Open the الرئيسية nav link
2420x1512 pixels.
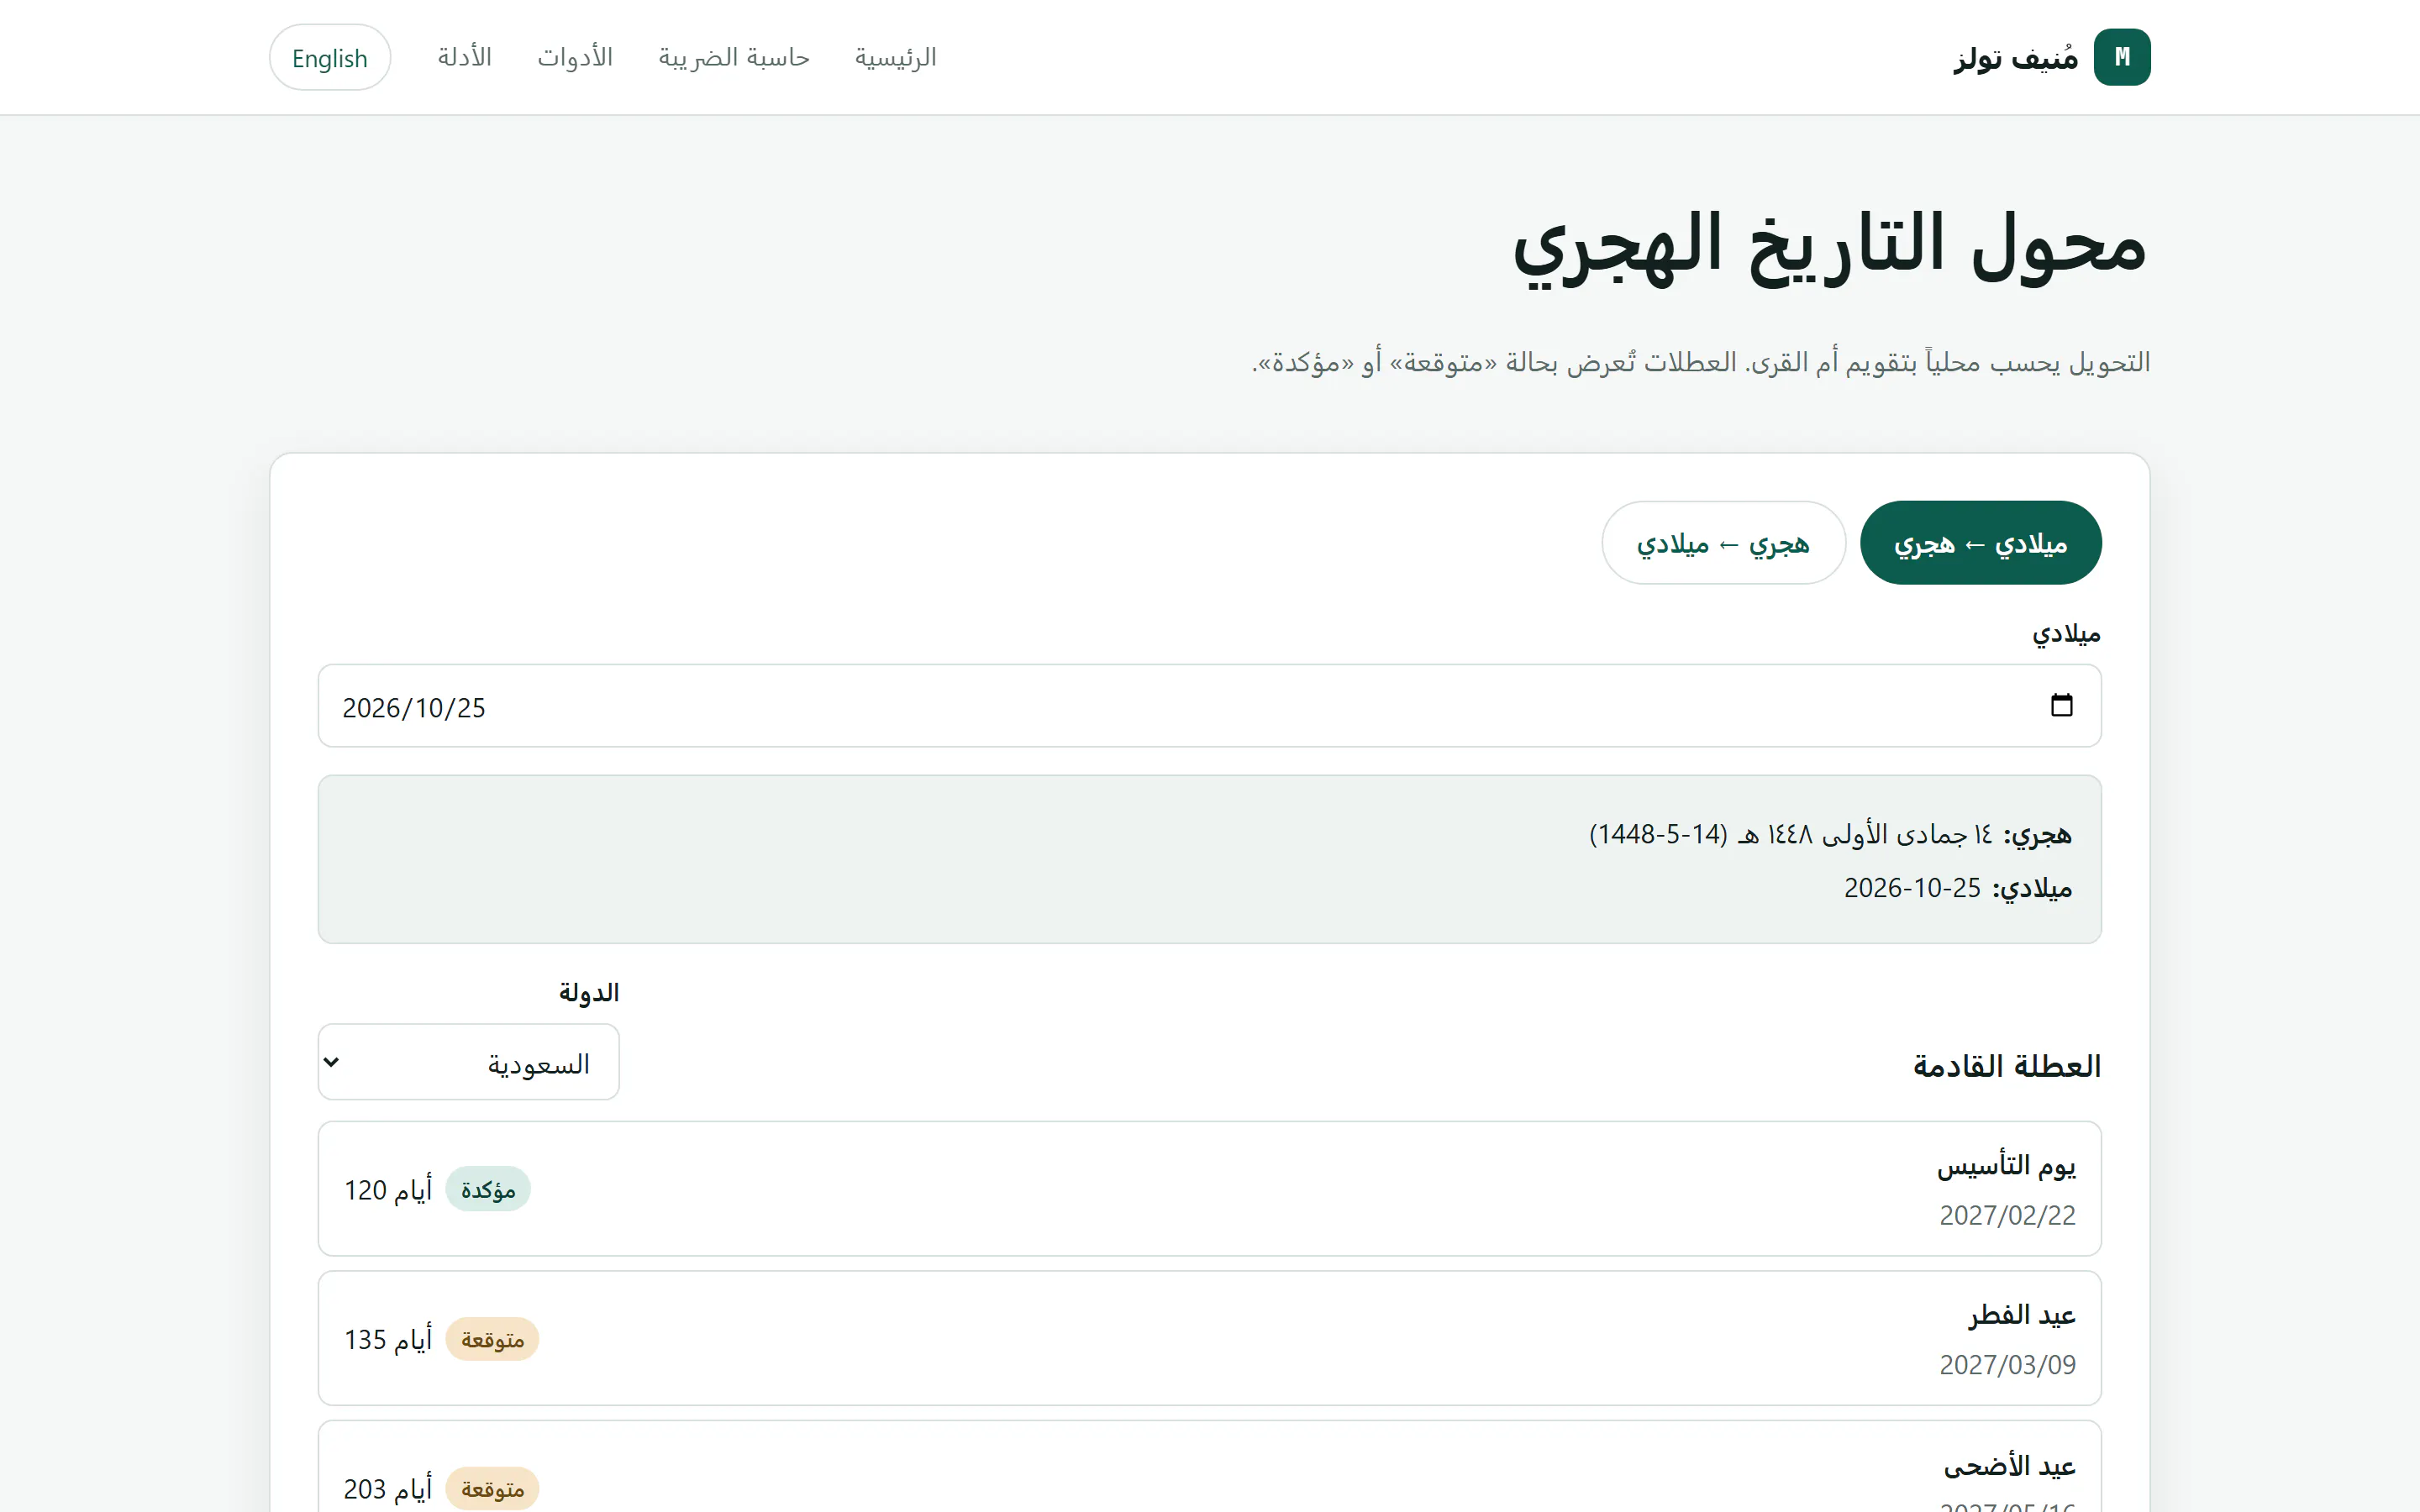point(895,57)
